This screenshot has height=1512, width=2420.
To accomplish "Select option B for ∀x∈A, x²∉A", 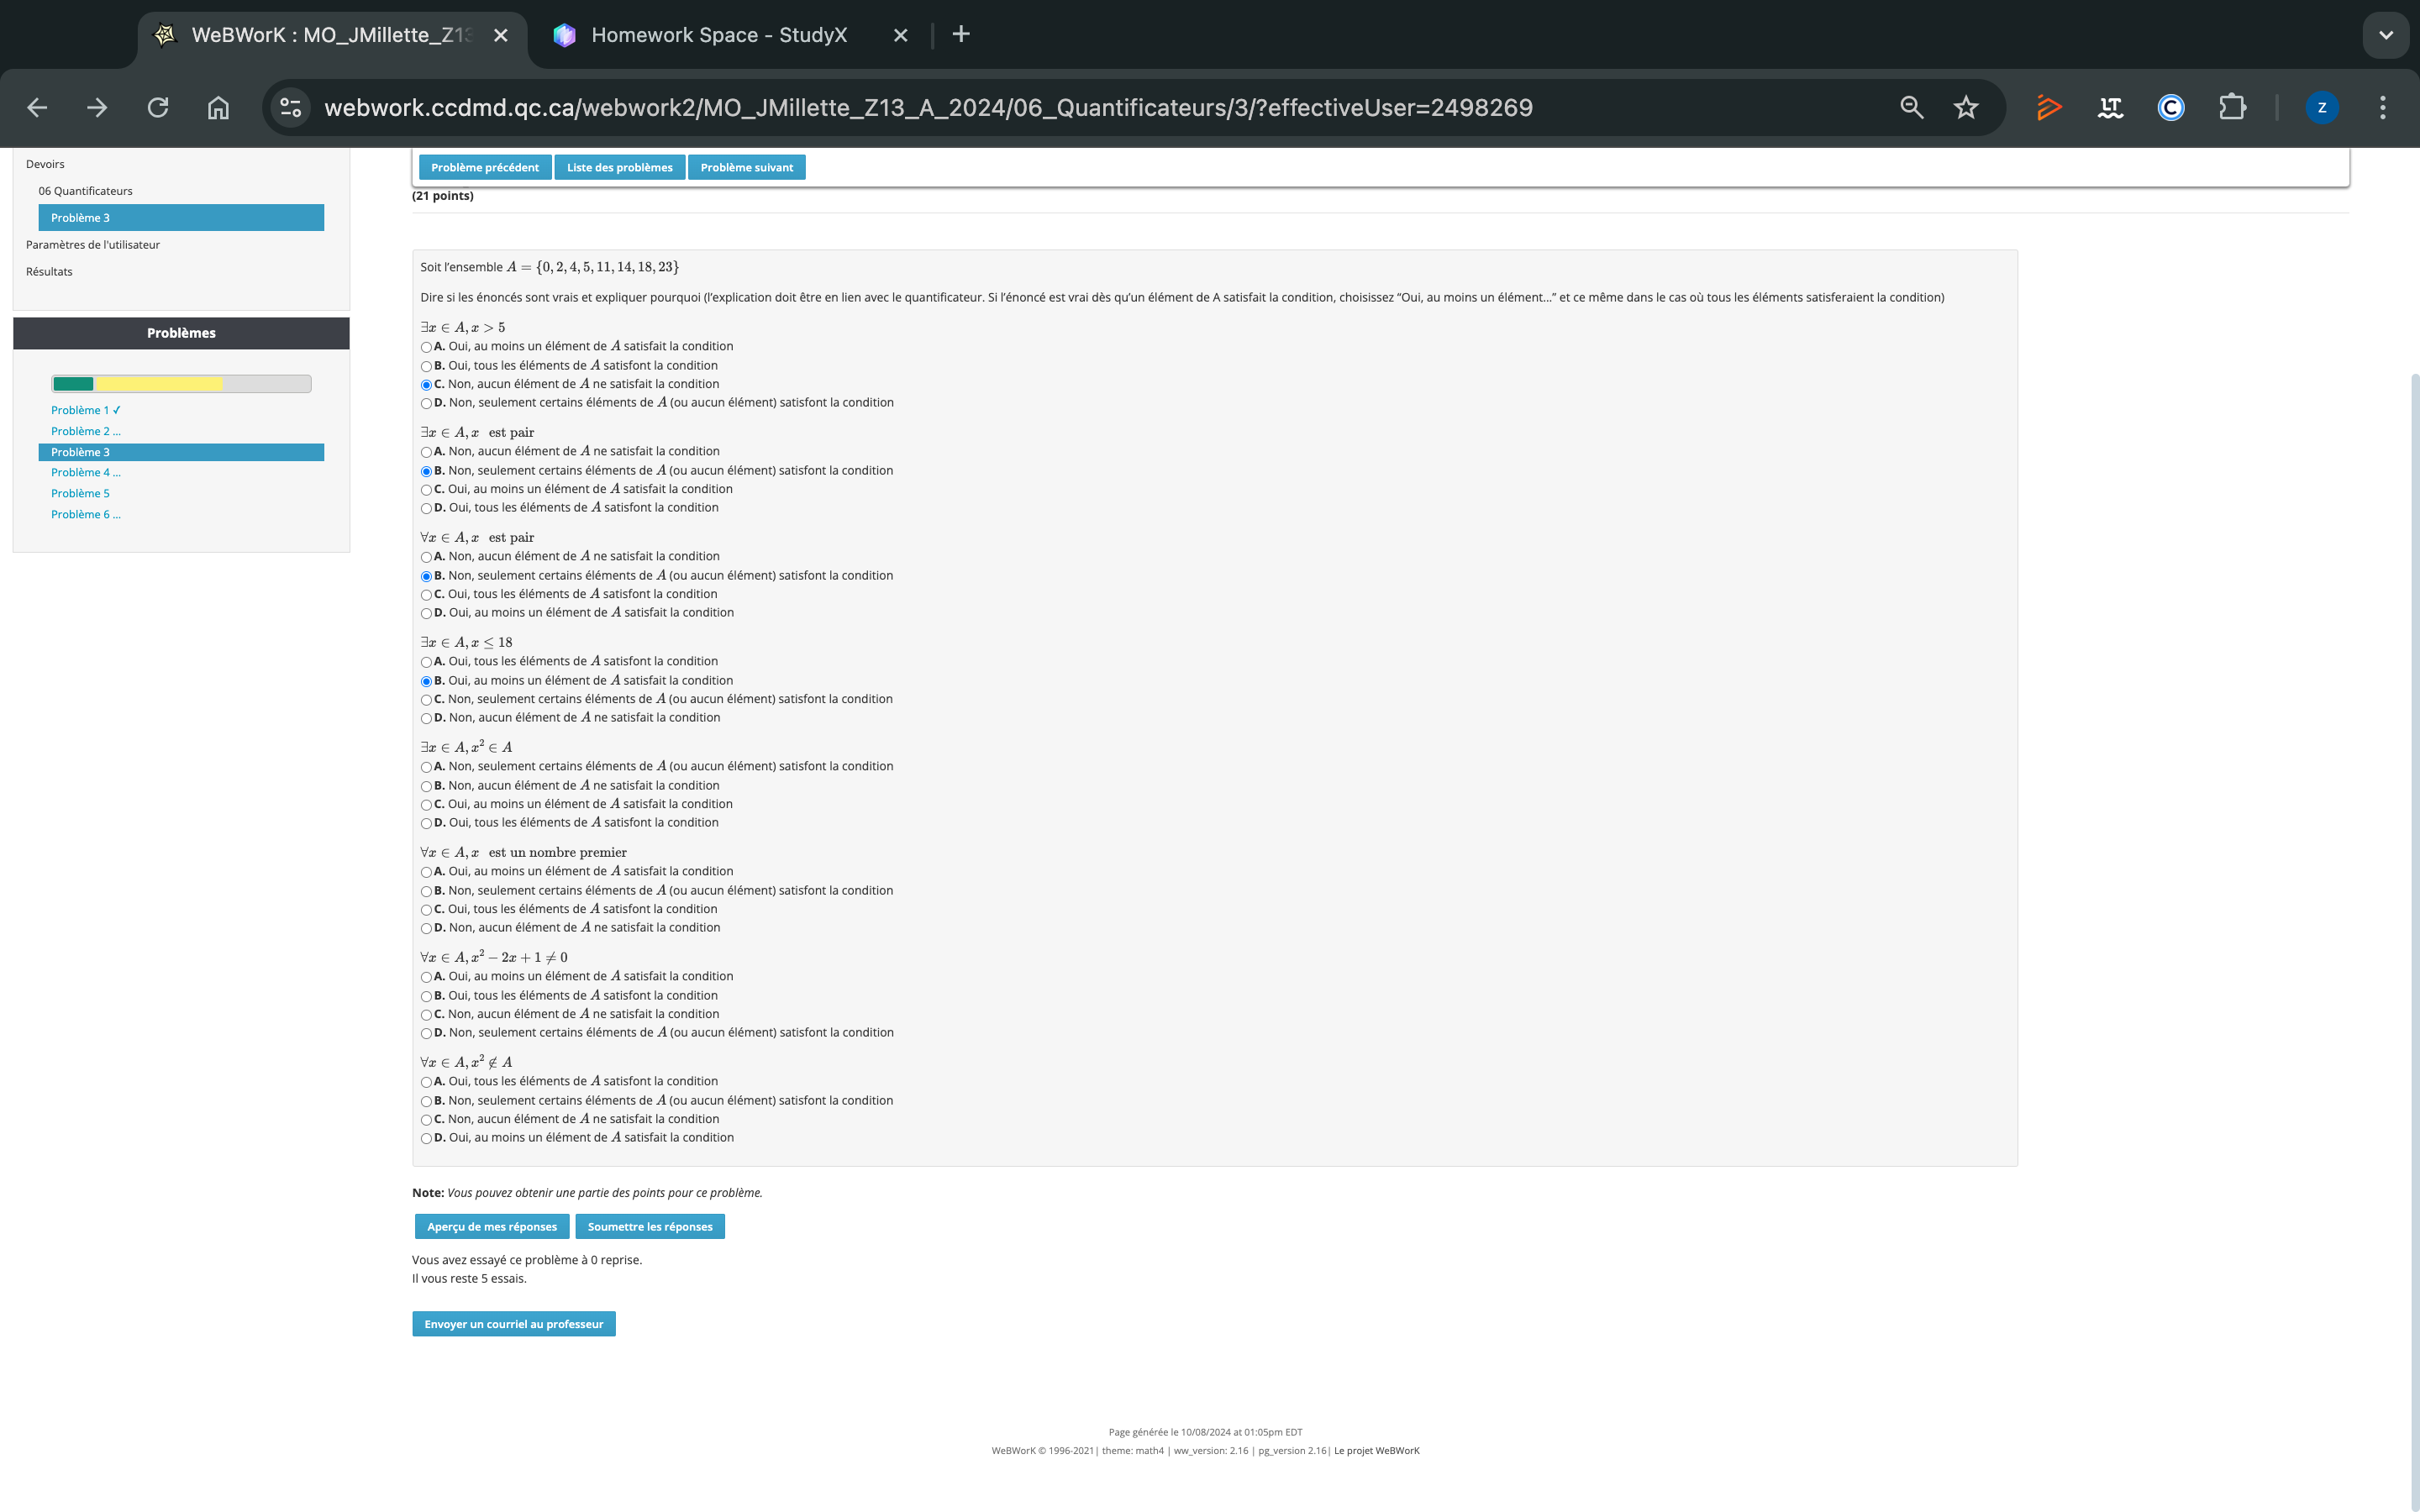I will pos(426,1101).
